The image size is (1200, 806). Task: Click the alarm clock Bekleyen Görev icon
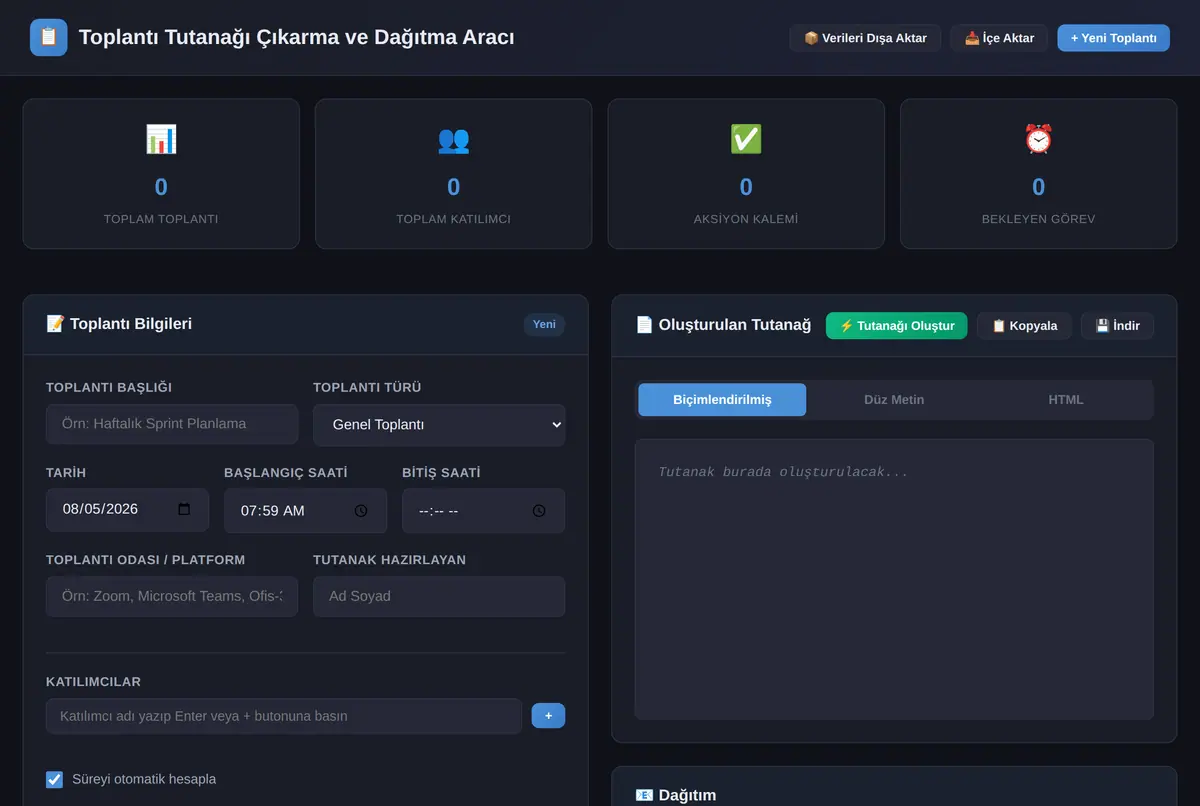(1038, 139)
